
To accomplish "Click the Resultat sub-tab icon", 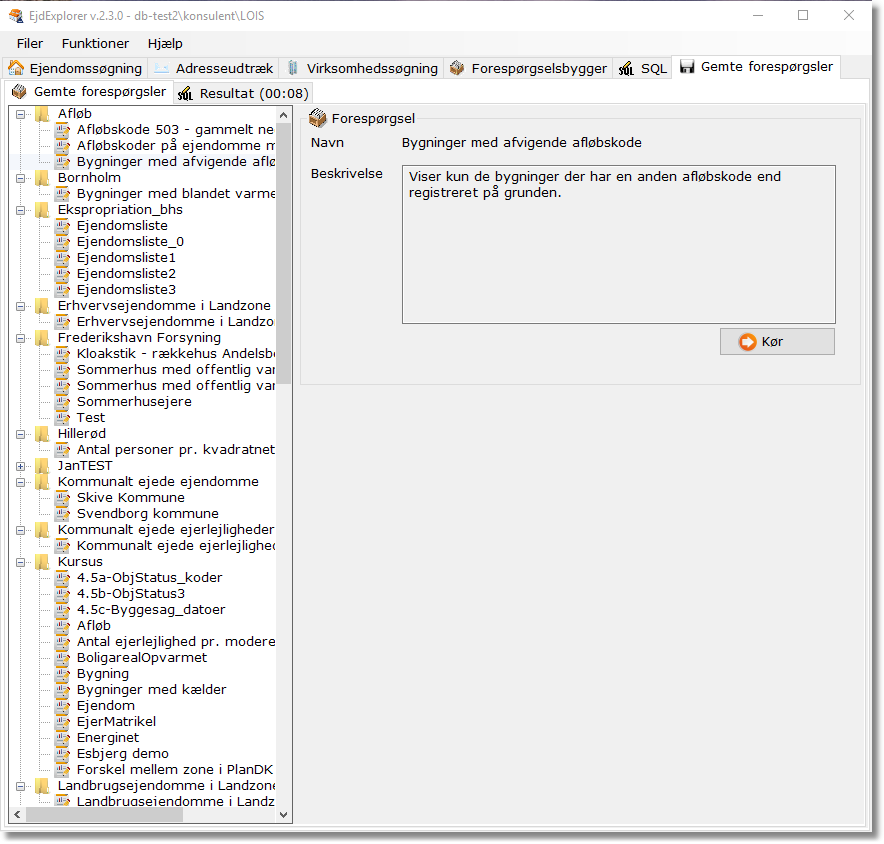I will (x=185, y=93).
